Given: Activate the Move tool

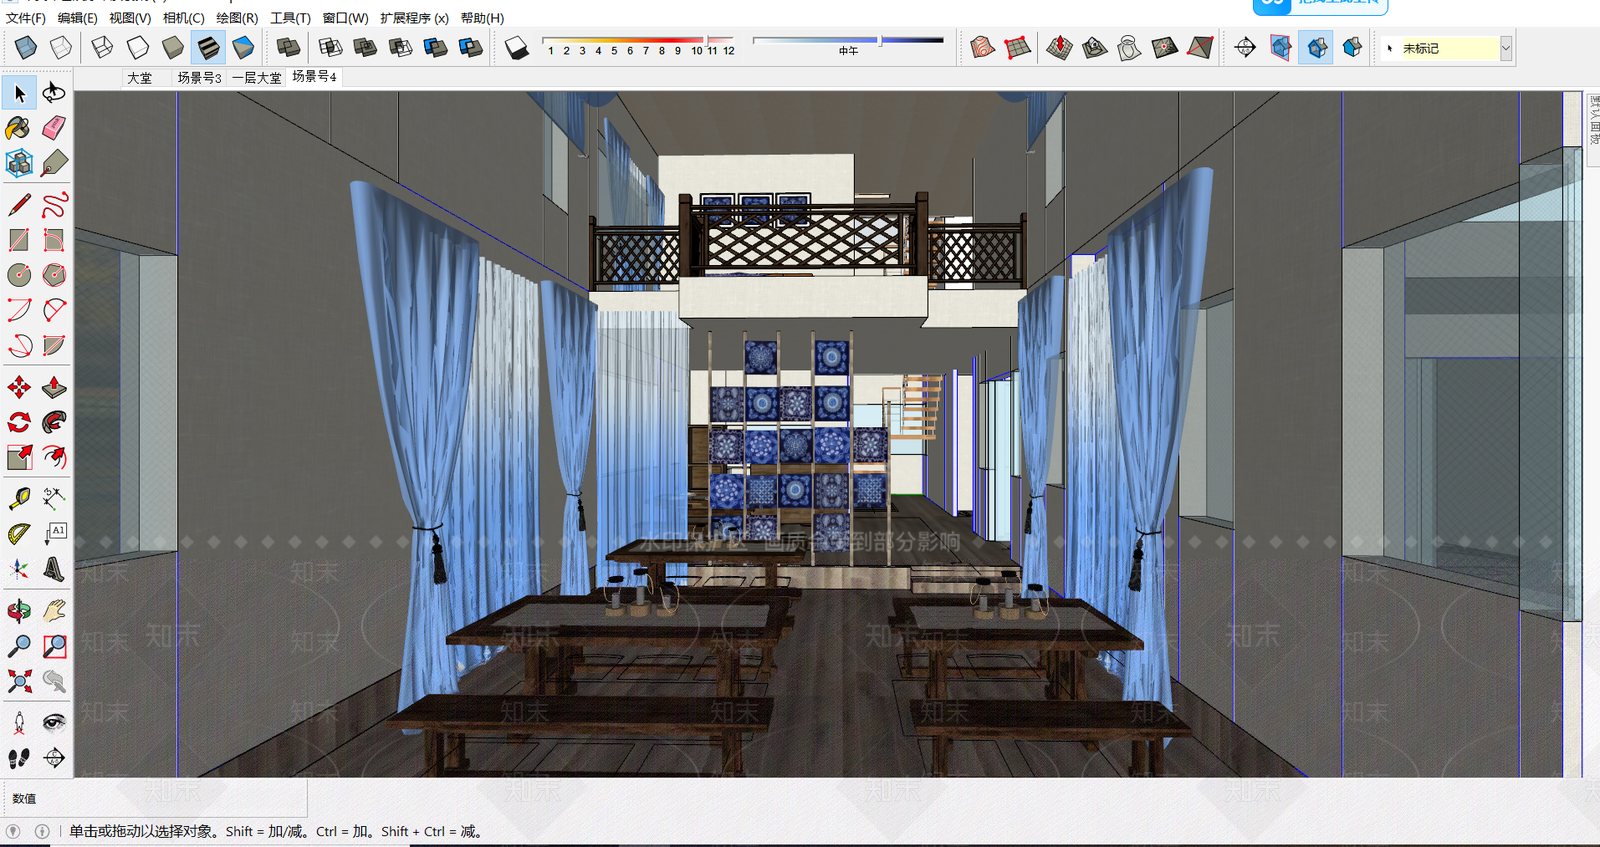Looking at the screenshot, I should (19, 387).
